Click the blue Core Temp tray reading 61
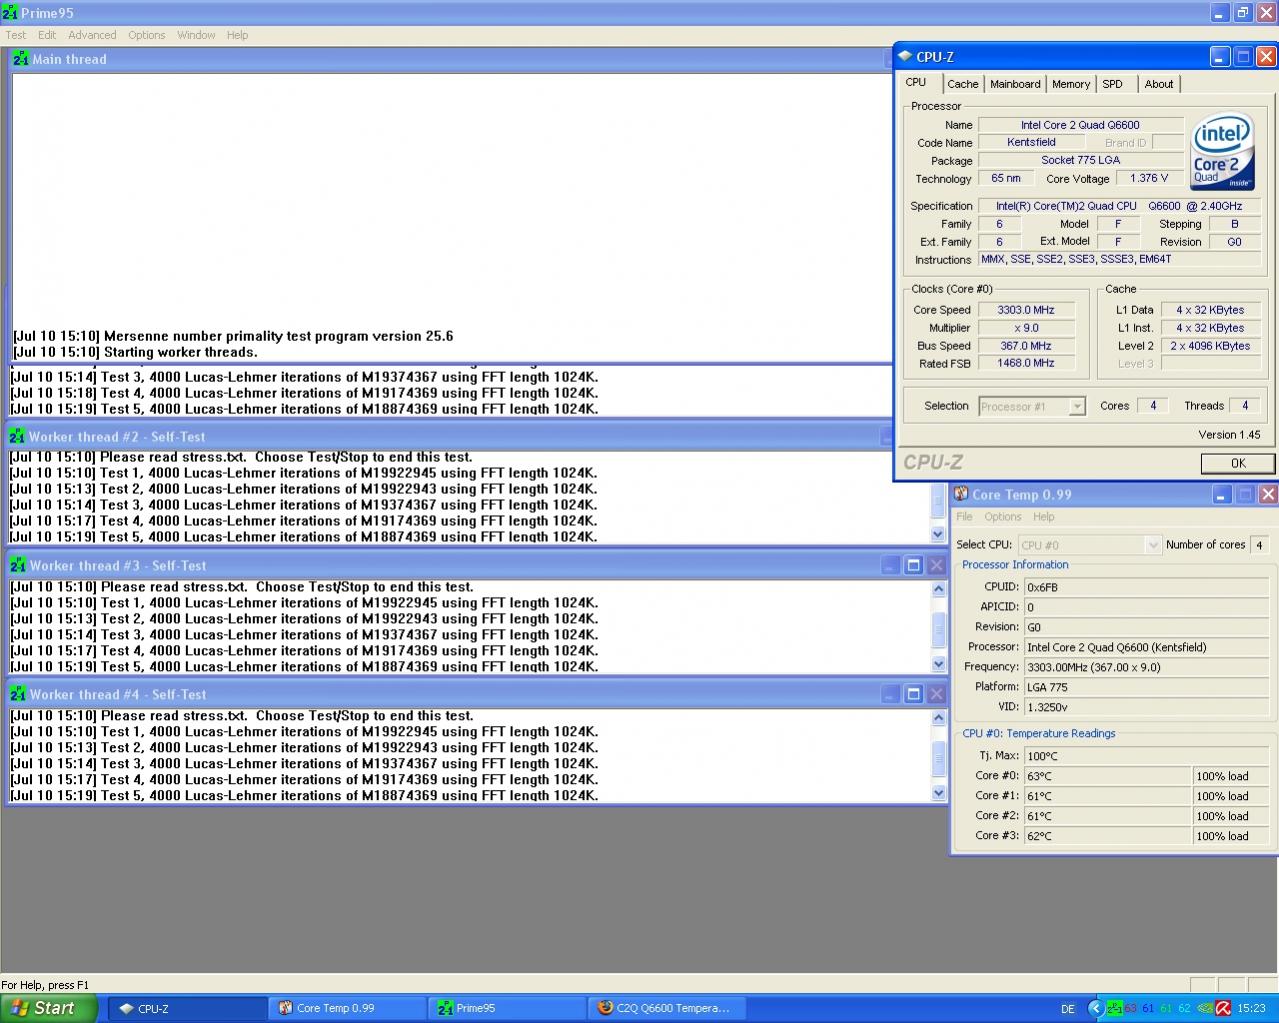 coord(1148,1008)
